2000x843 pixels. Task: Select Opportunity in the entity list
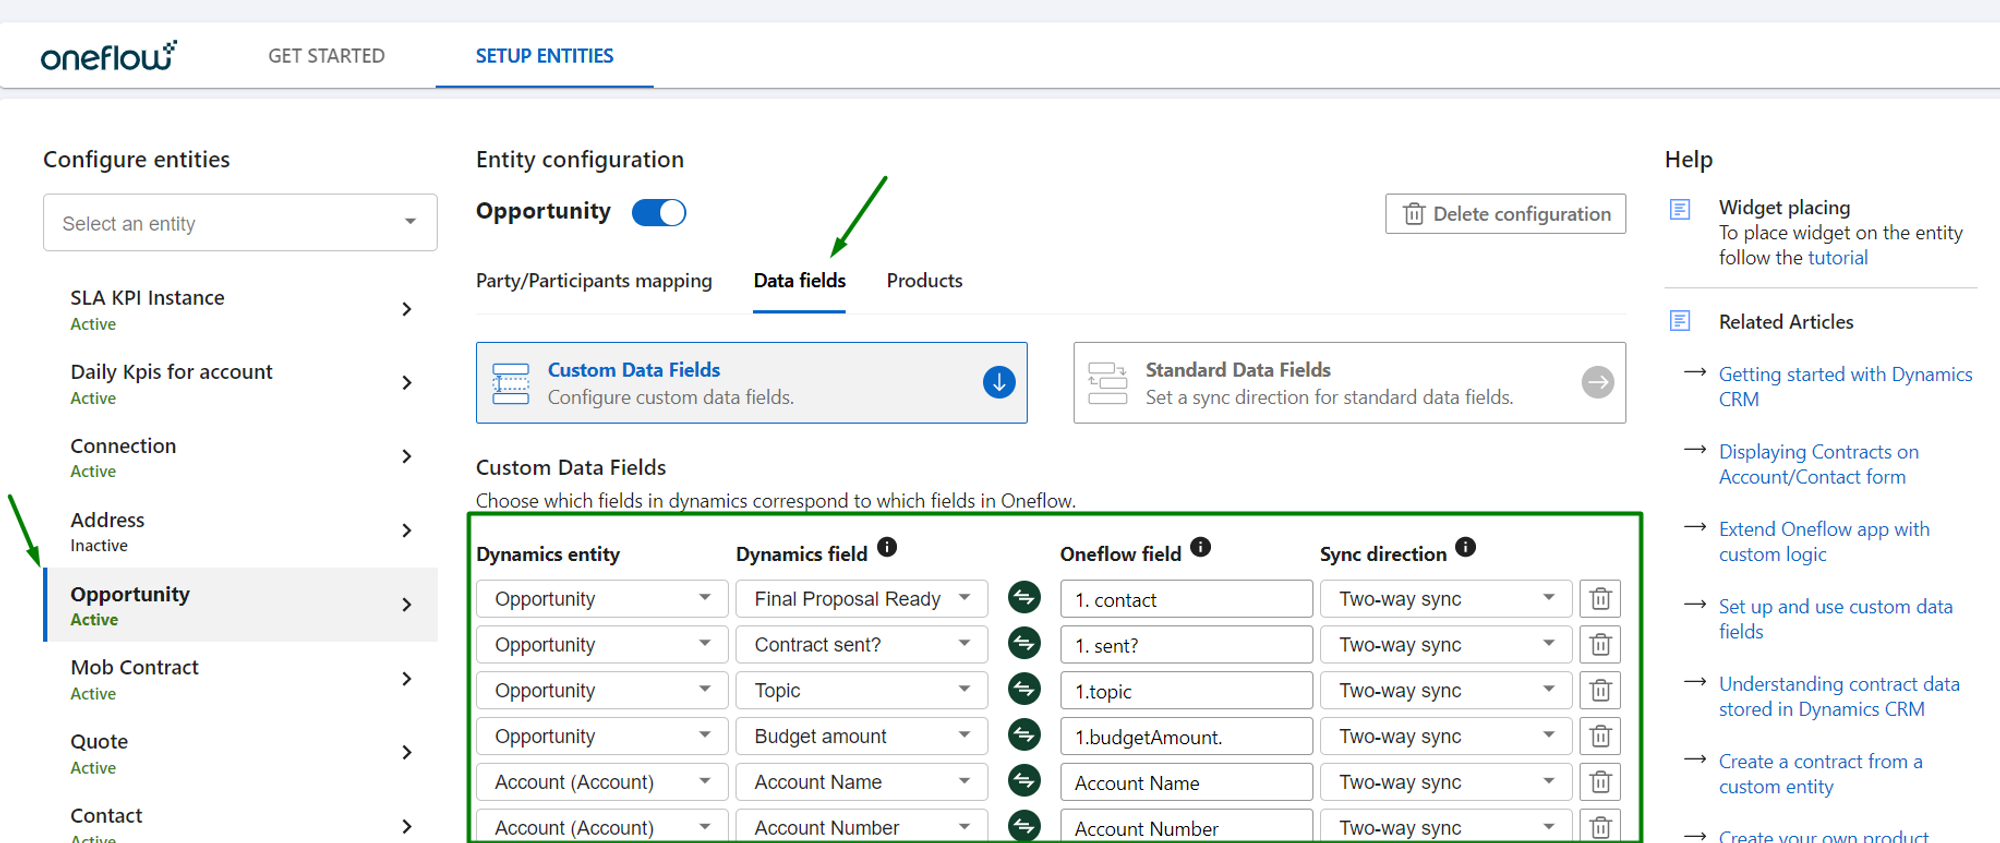click(x=241, y=605)
